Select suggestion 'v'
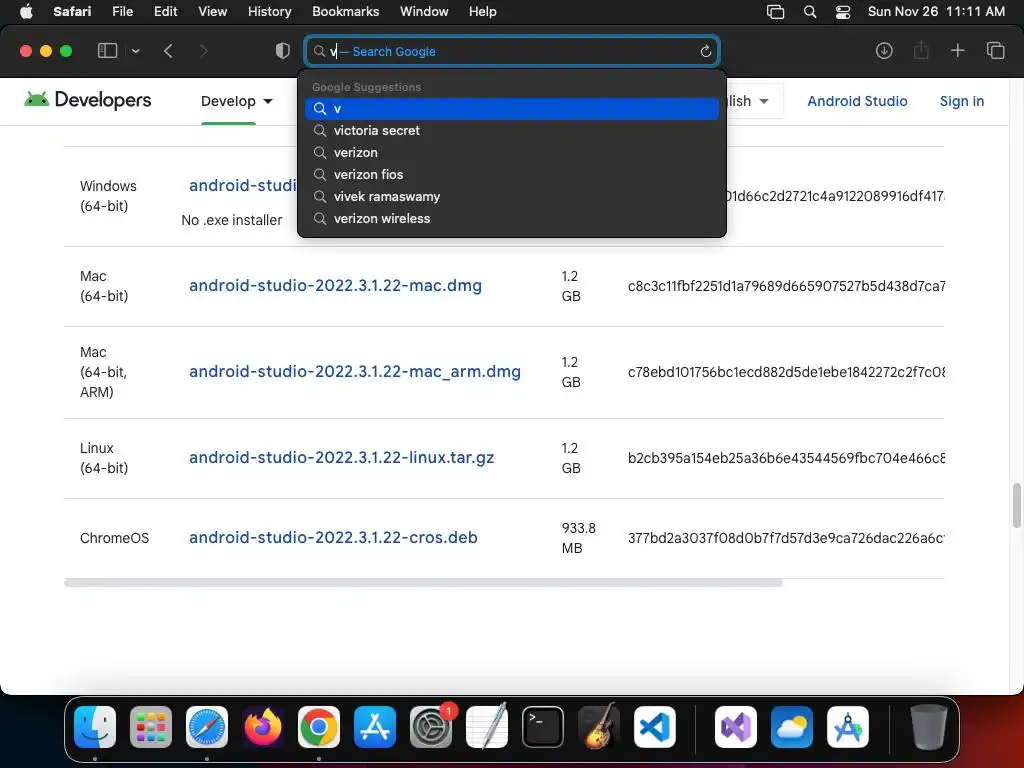The height and width of the screenshot is (768, 1024). click(512, 108)
